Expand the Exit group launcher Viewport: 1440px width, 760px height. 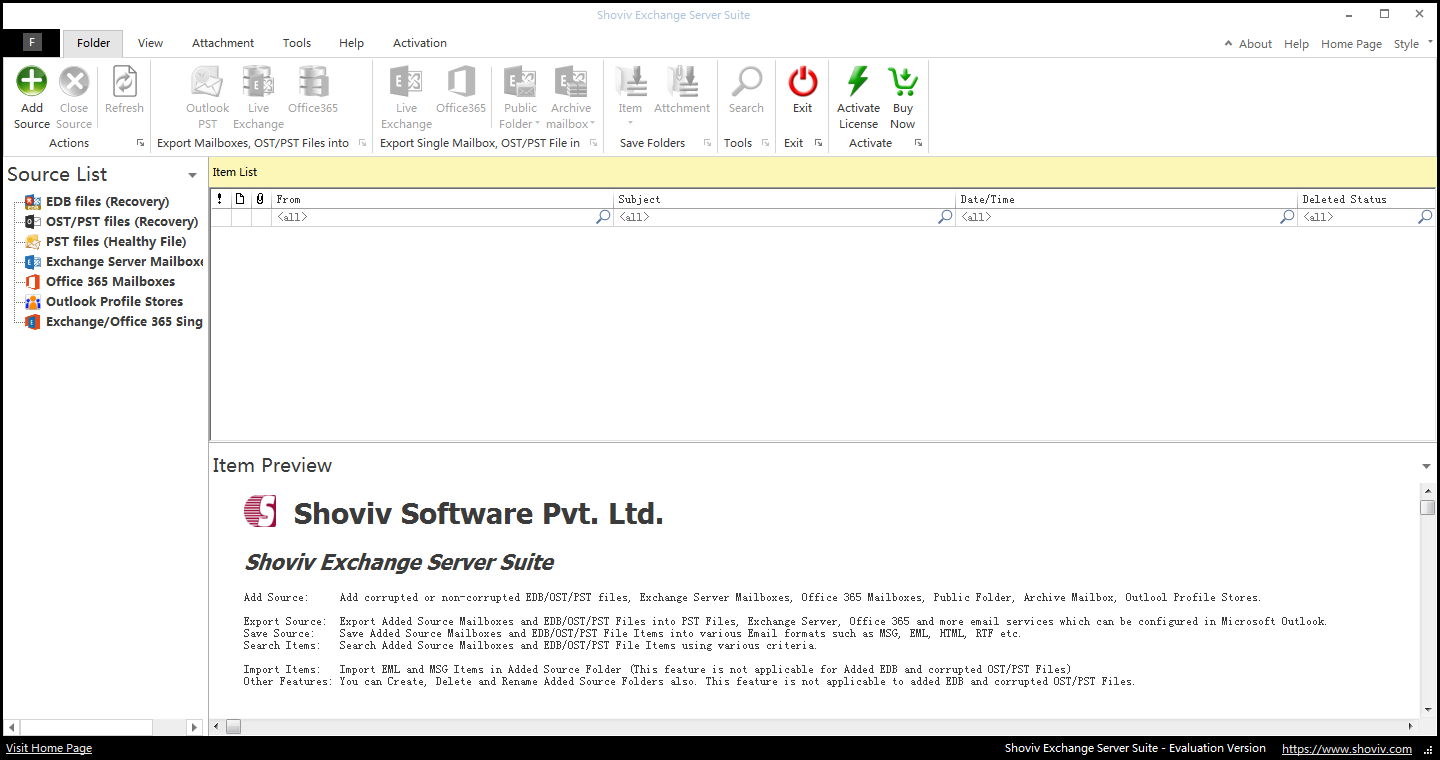coord(818,143)
